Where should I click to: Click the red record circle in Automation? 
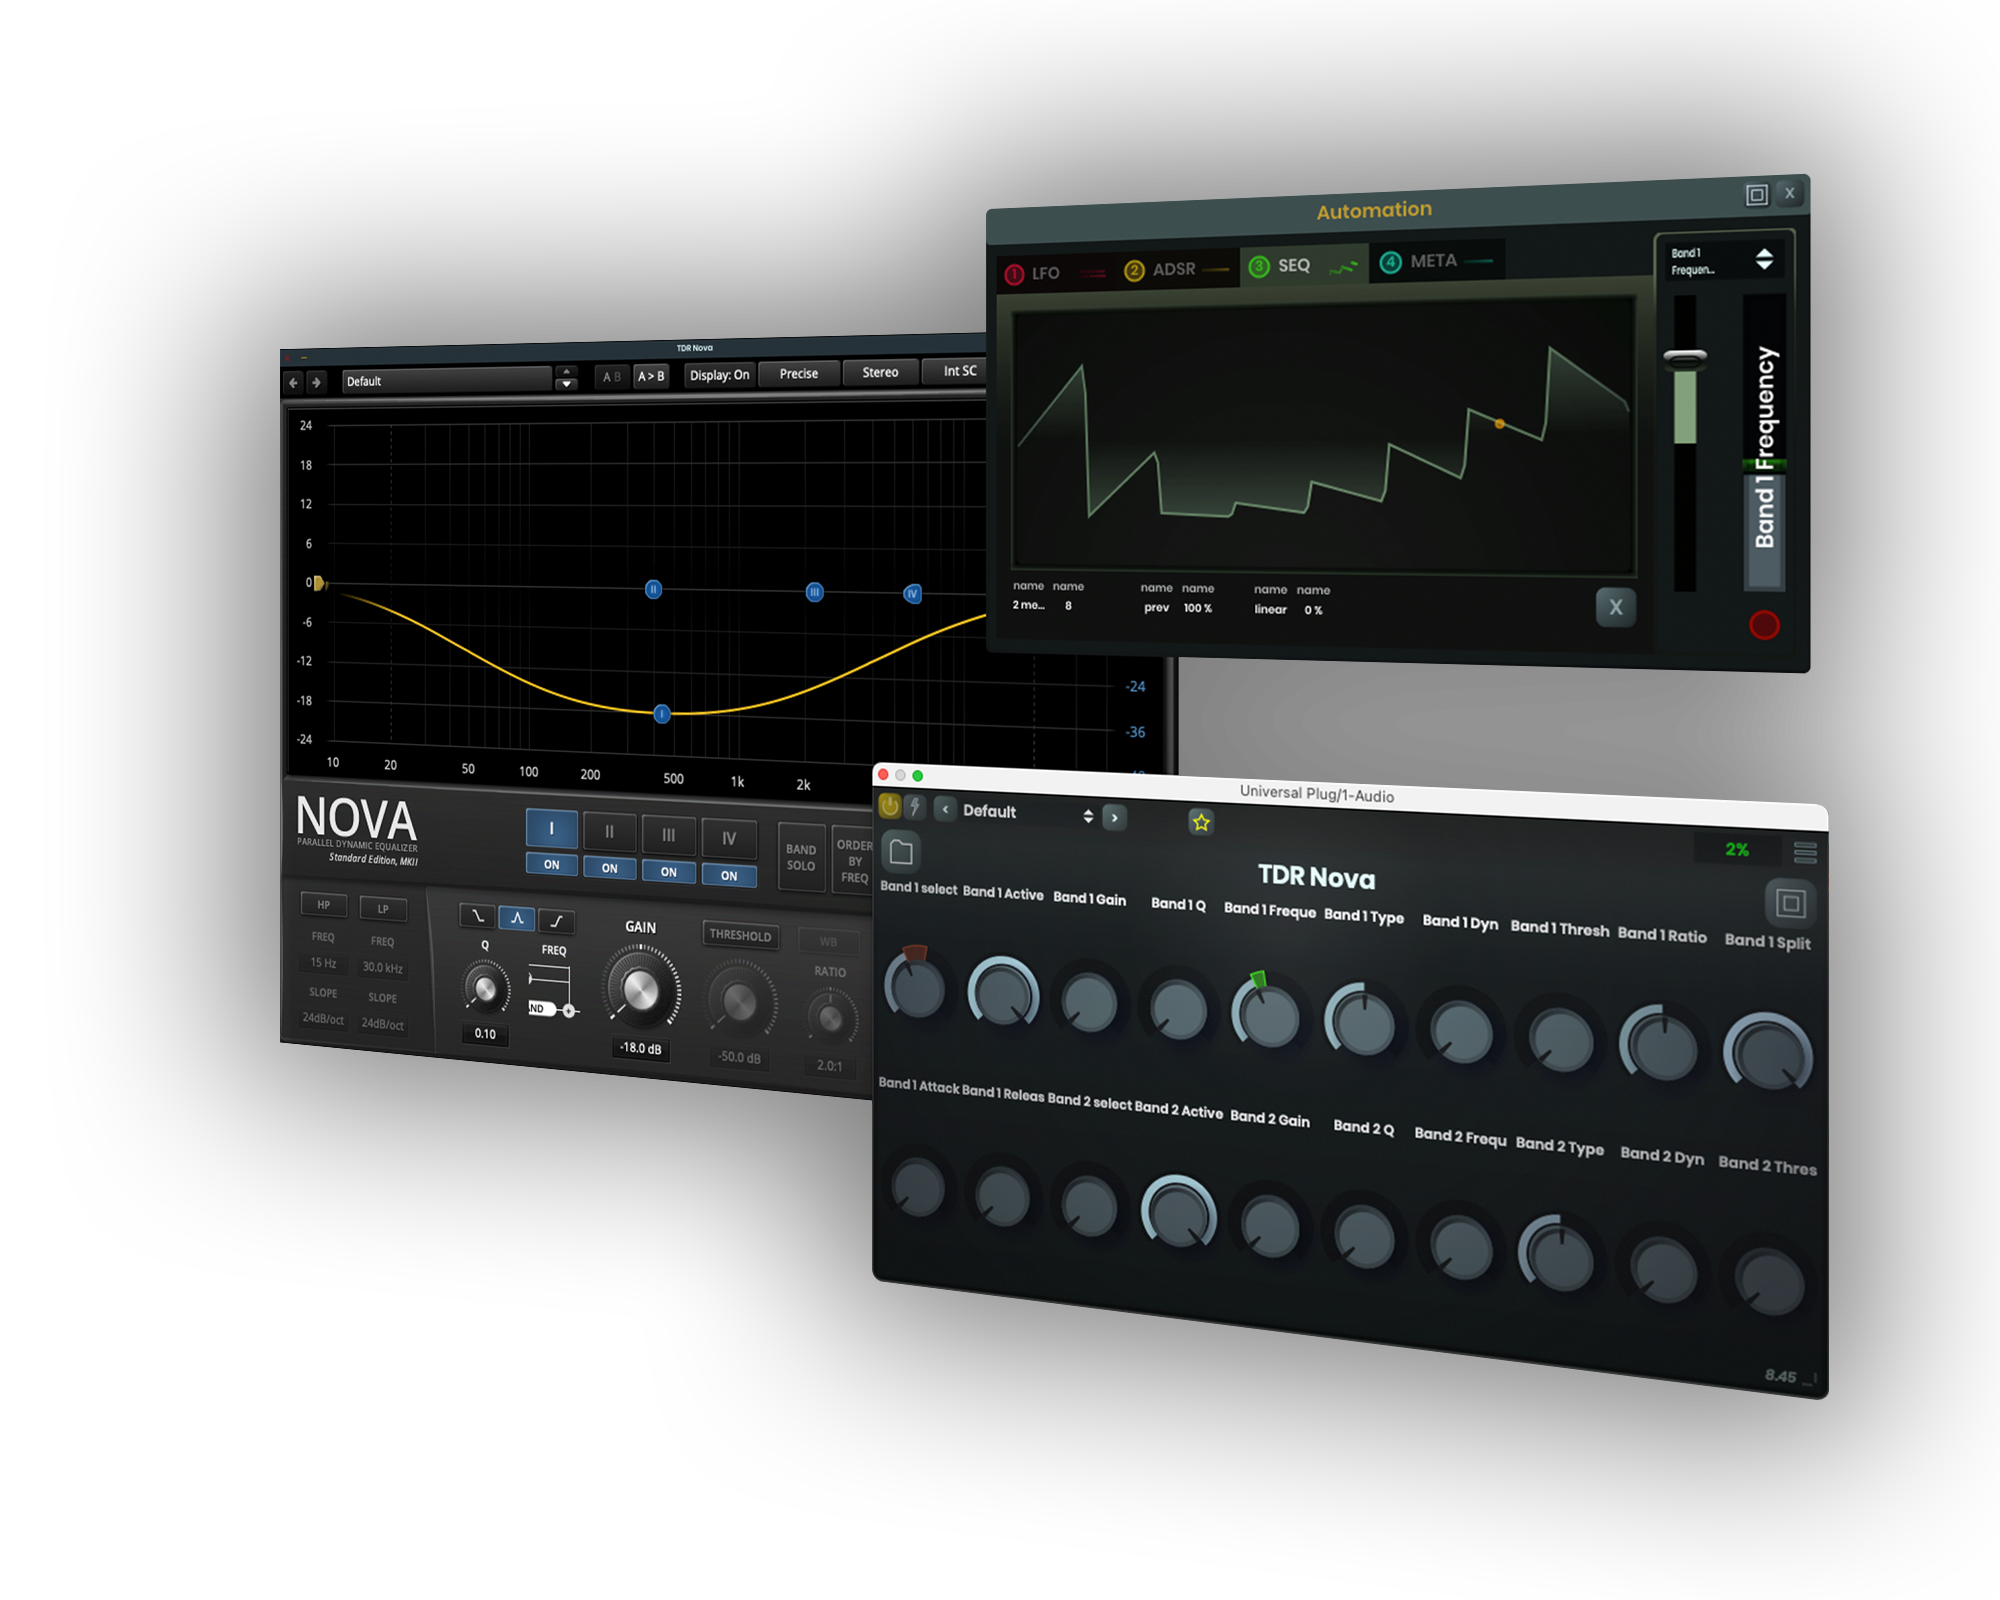click(x=1764, y=625)
